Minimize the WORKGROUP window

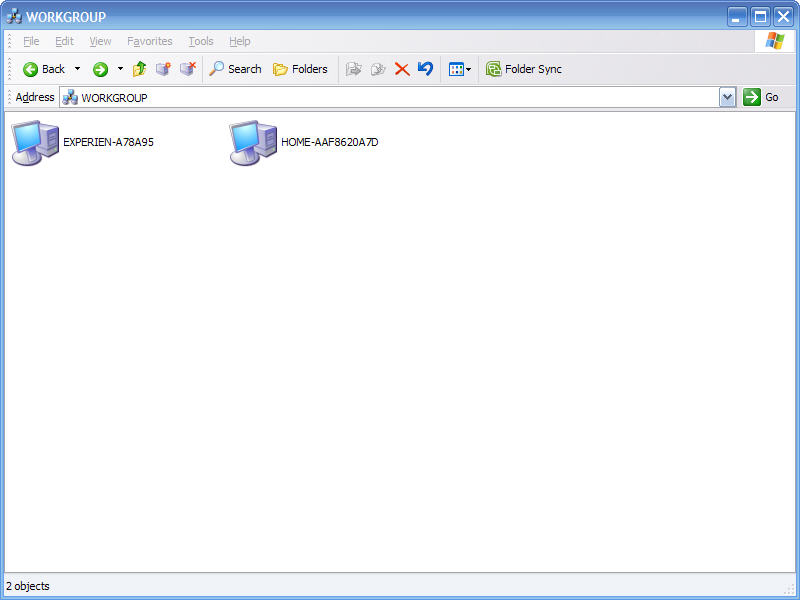(737, 17)
